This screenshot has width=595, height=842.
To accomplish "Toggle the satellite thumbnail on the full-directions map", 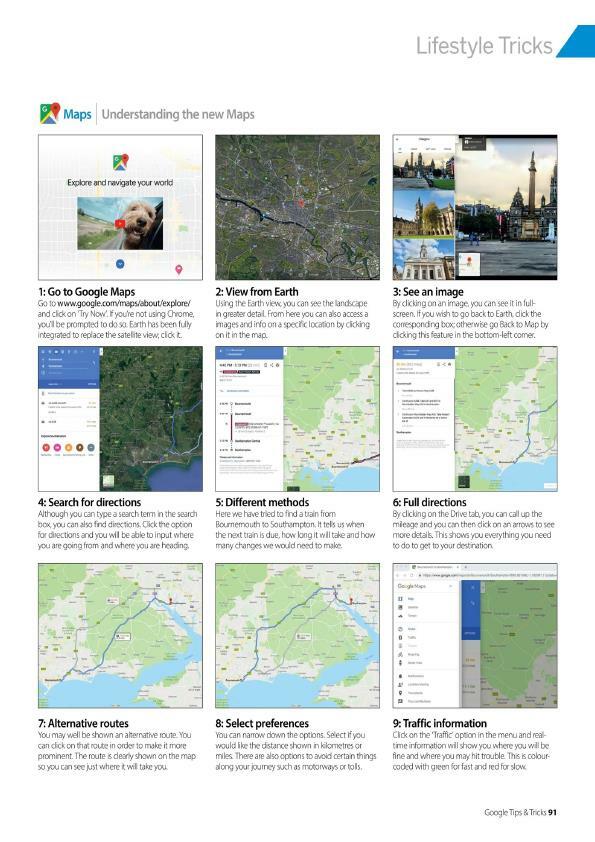I will tap(463, 481).
